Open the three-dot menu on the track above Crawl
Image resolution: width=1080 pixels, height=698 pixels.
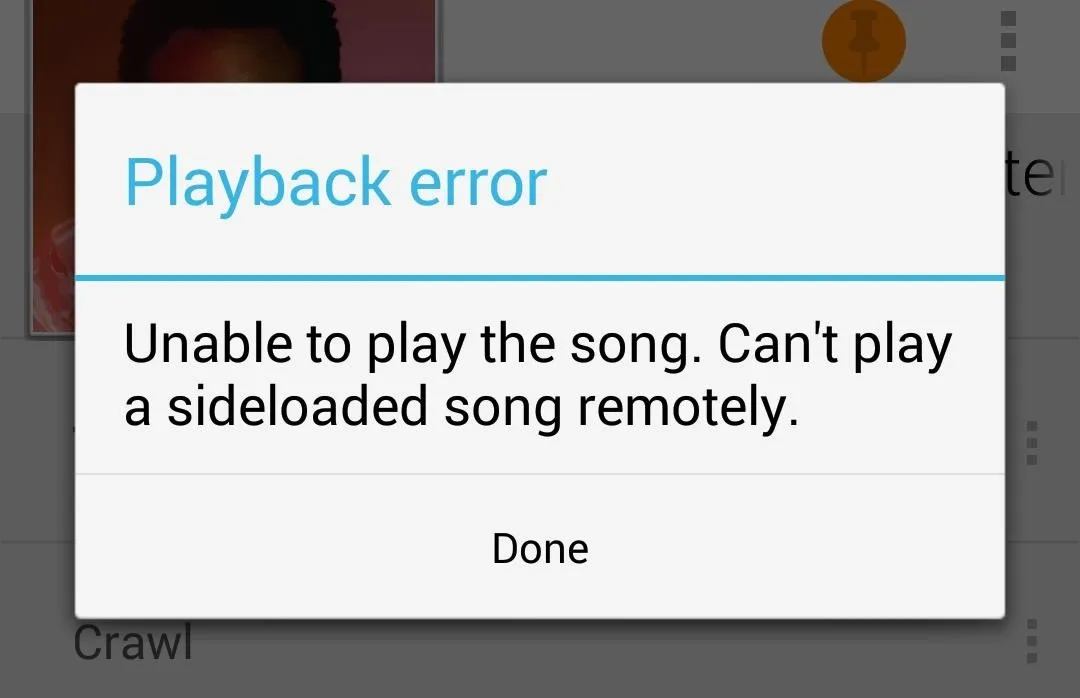[1031, 443]
